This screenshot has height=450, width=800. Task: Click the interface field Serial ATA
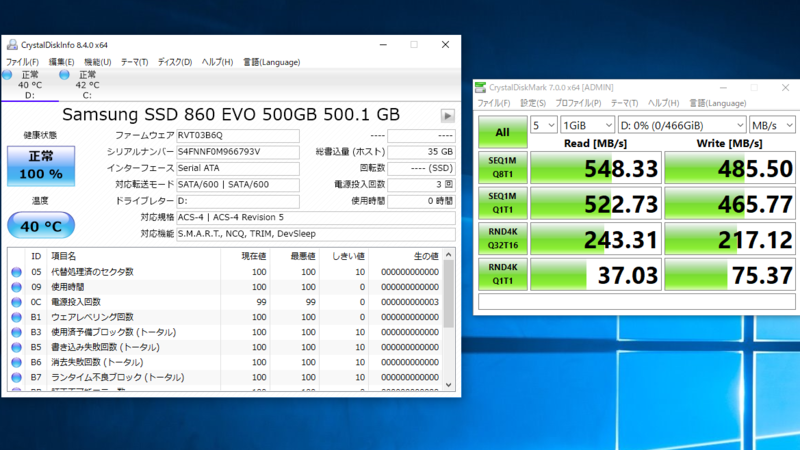(x=238, y=168)
